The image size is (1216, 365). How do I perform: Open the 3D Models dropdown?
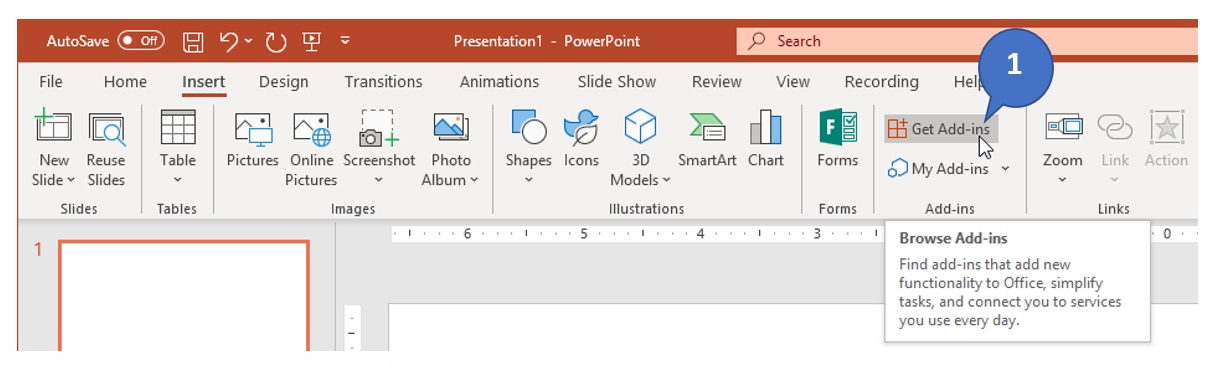[x=640, y=148]
